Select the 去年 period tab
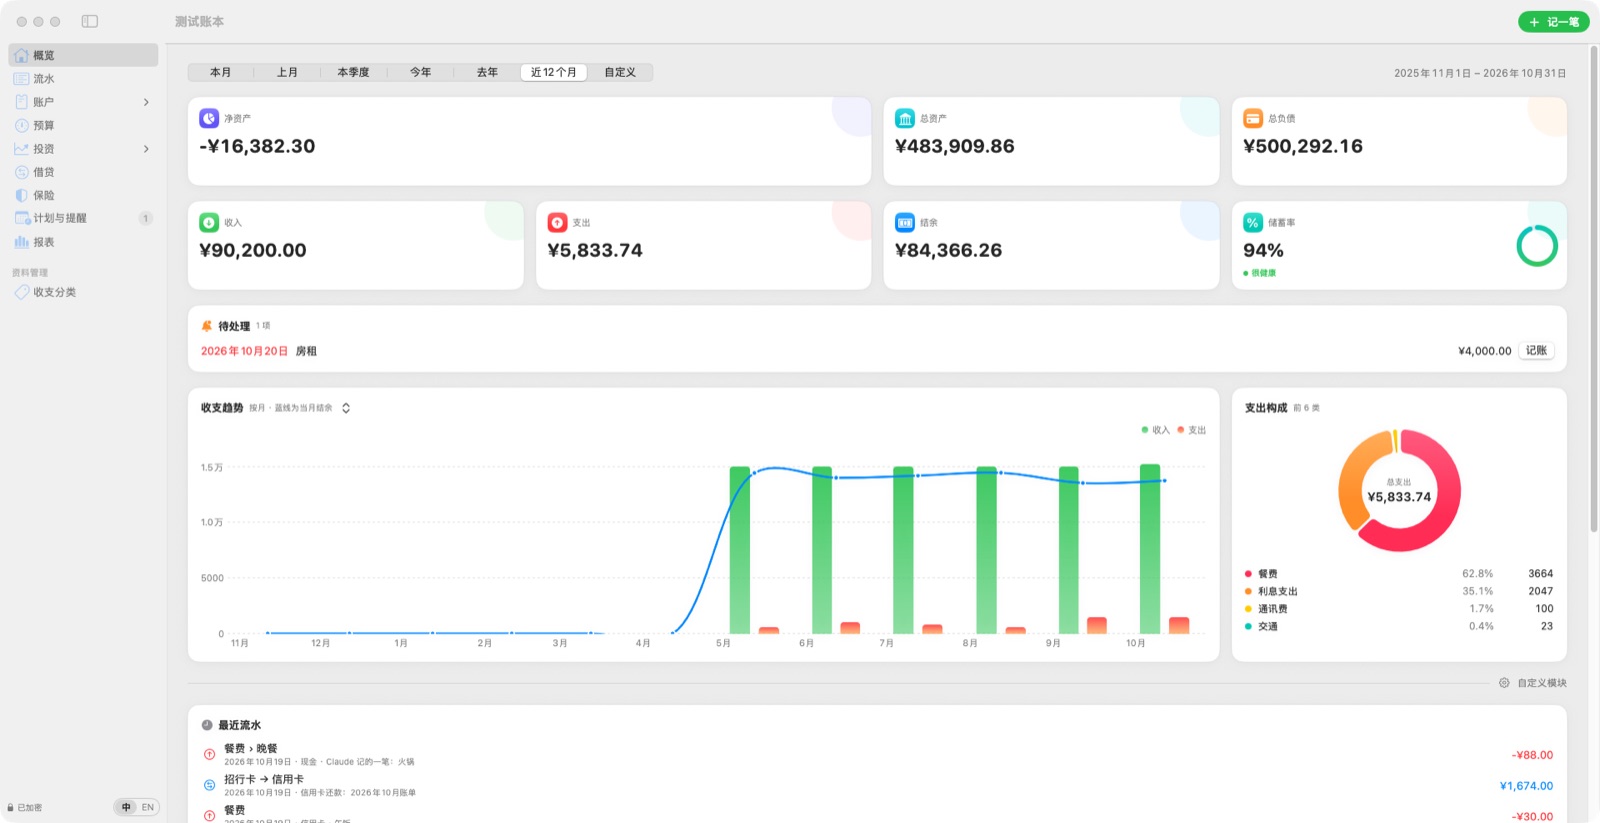The width and height of the screenshot is (1600, 823). click(487, 72)
